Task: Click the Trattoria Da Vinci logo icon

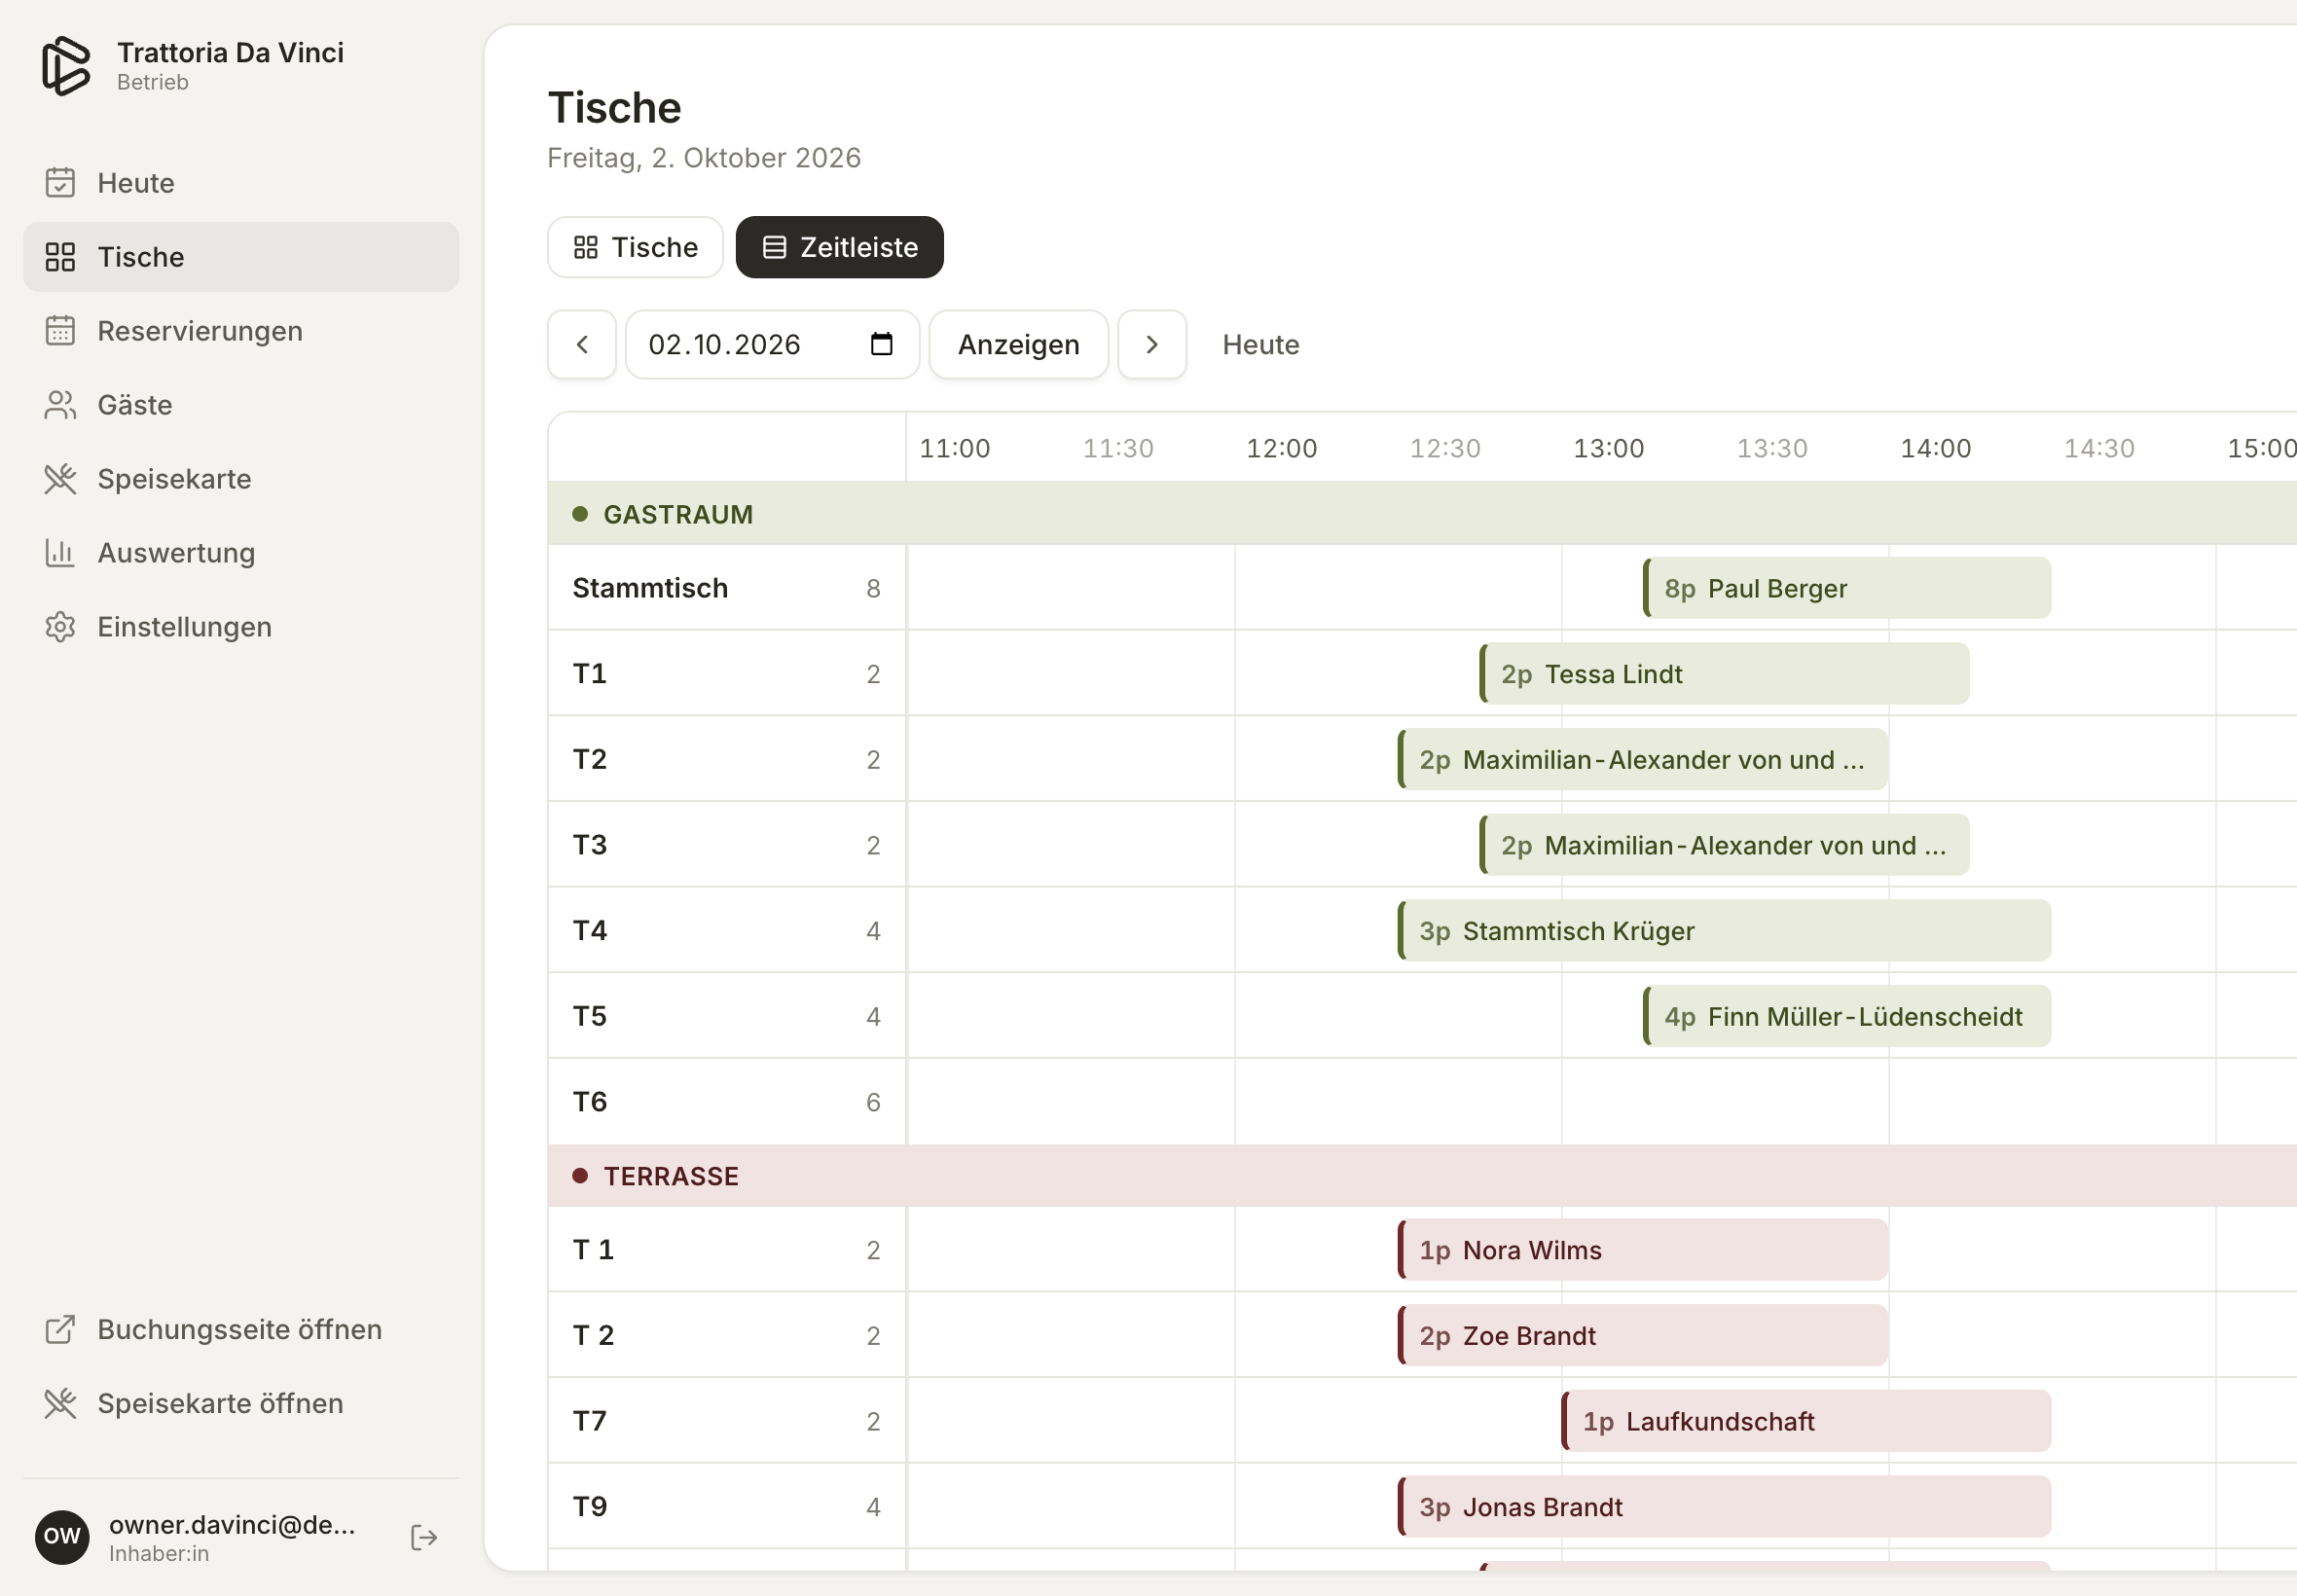Action: pos(66,66)
